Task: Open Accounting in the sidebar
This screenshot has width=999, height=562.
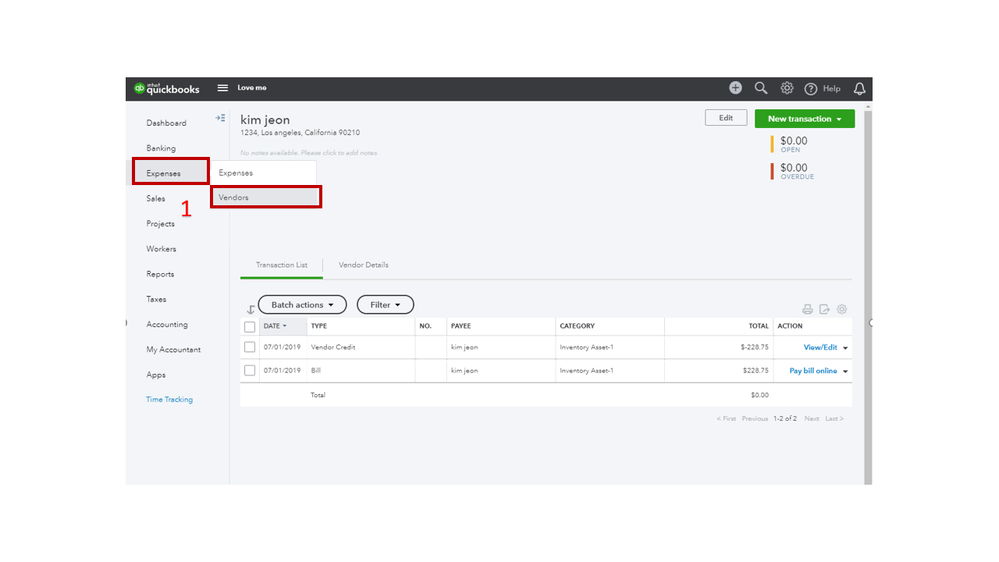Action: [167, 324]
